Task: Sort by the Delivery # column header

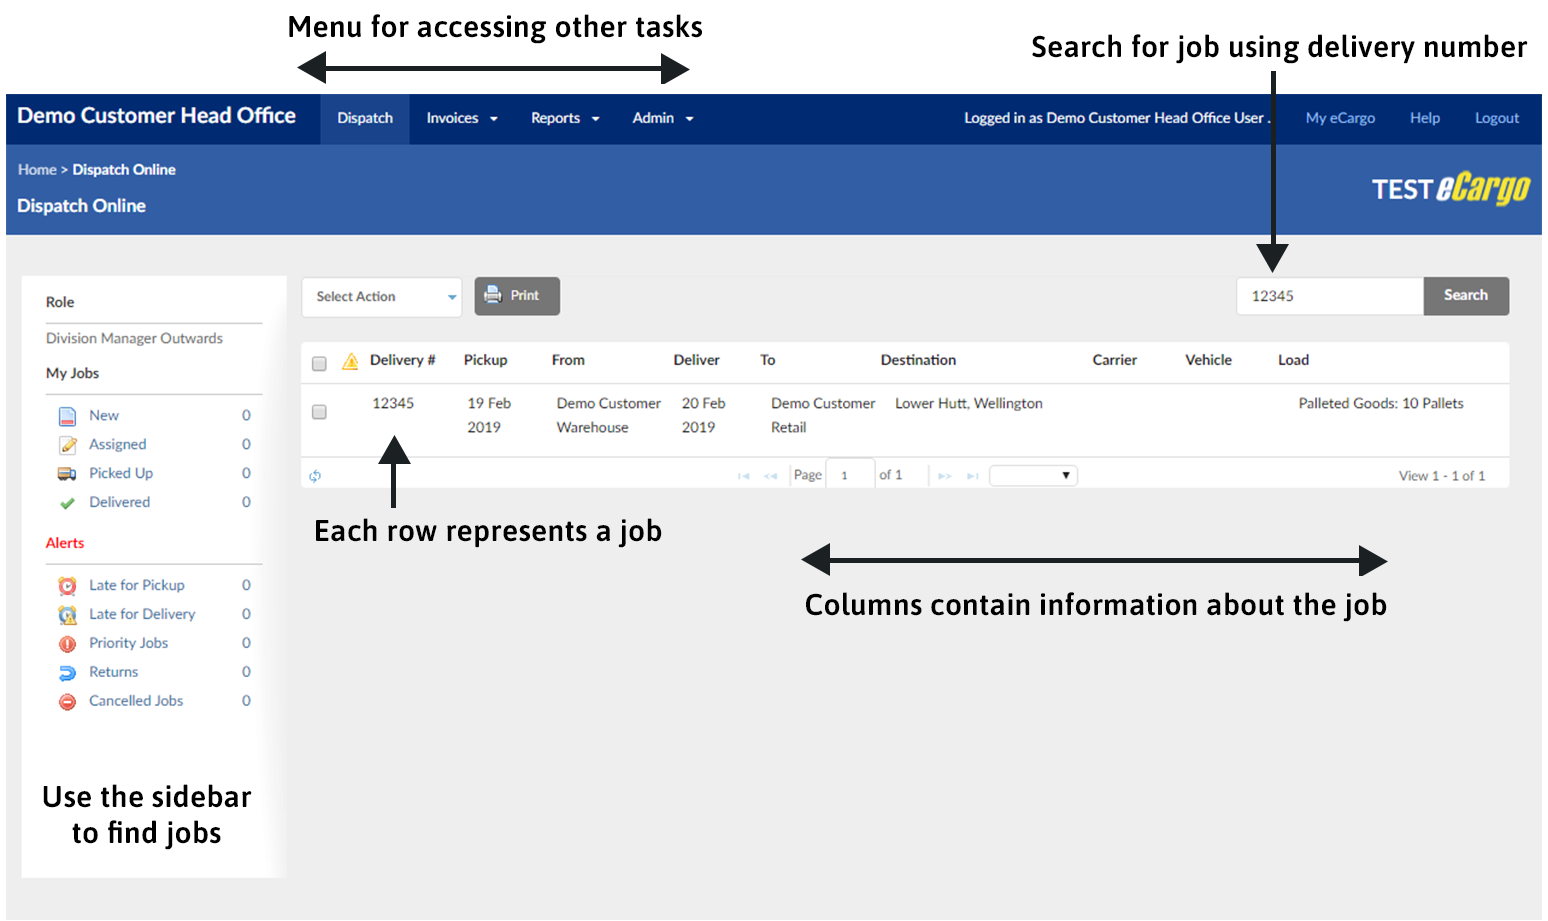Action: pyautogui.click(x=402, y=360)
